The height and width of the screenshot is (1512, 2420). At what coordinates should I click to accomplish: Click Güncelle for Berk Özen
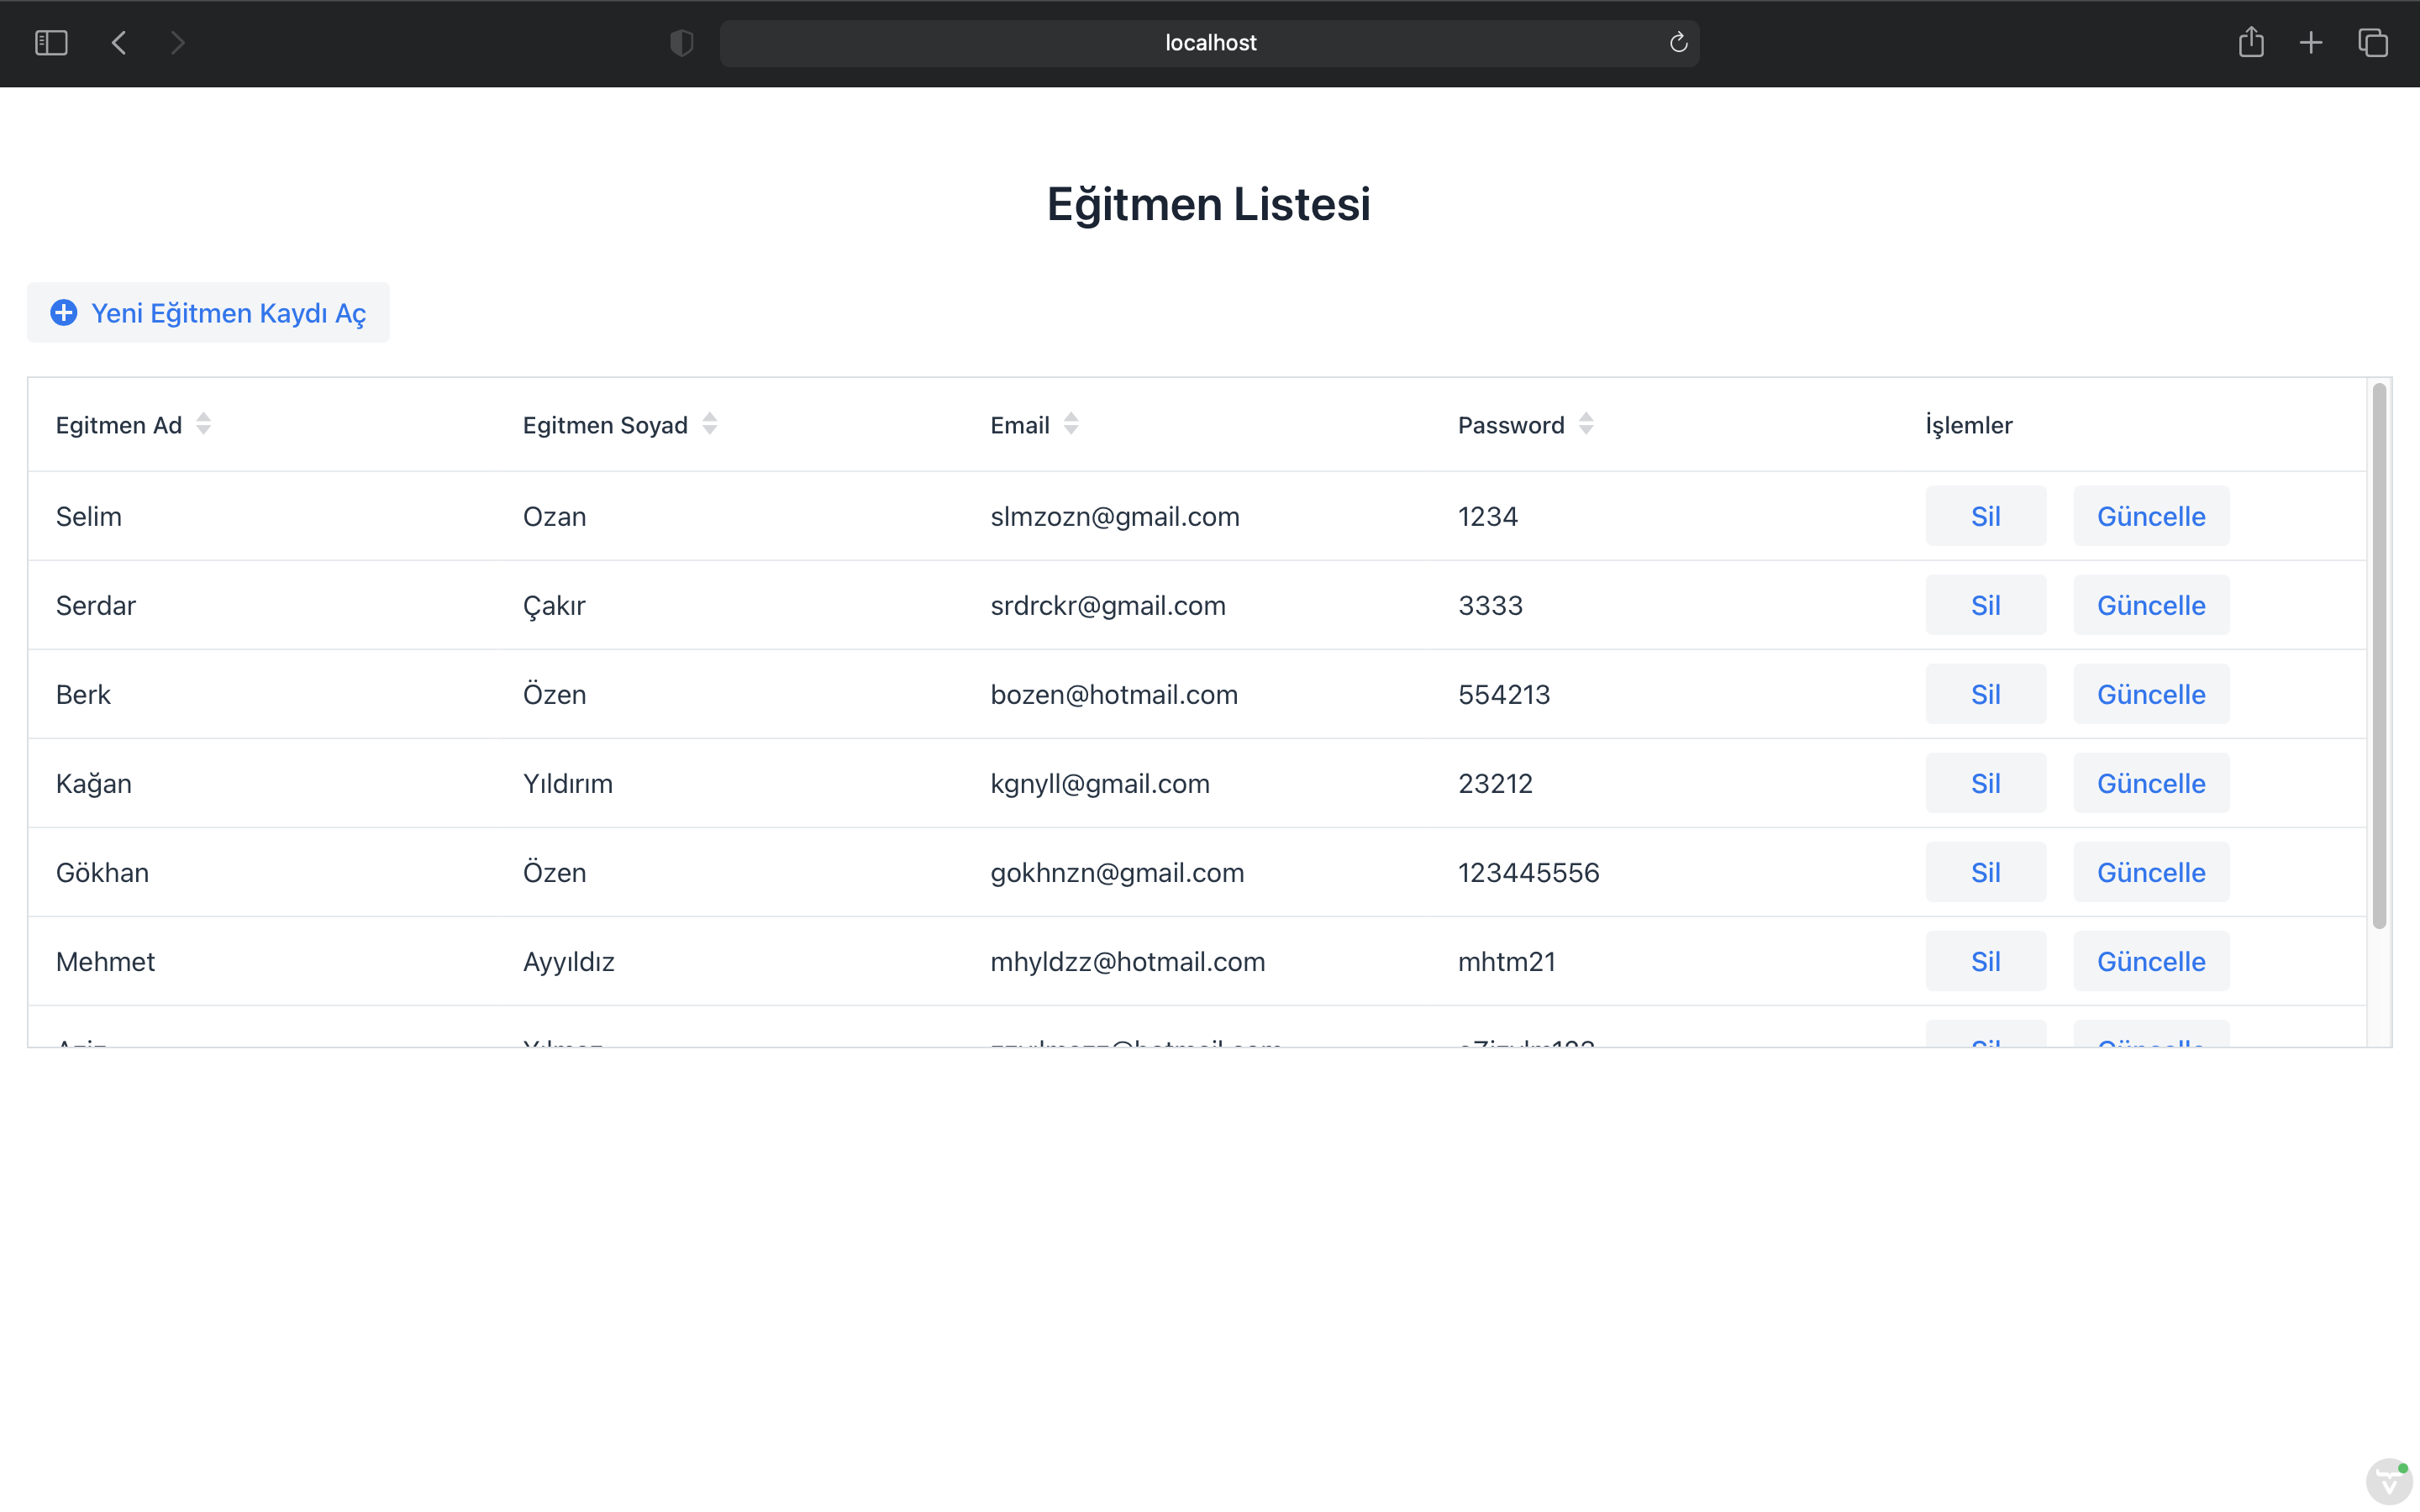pos(2151,693)
